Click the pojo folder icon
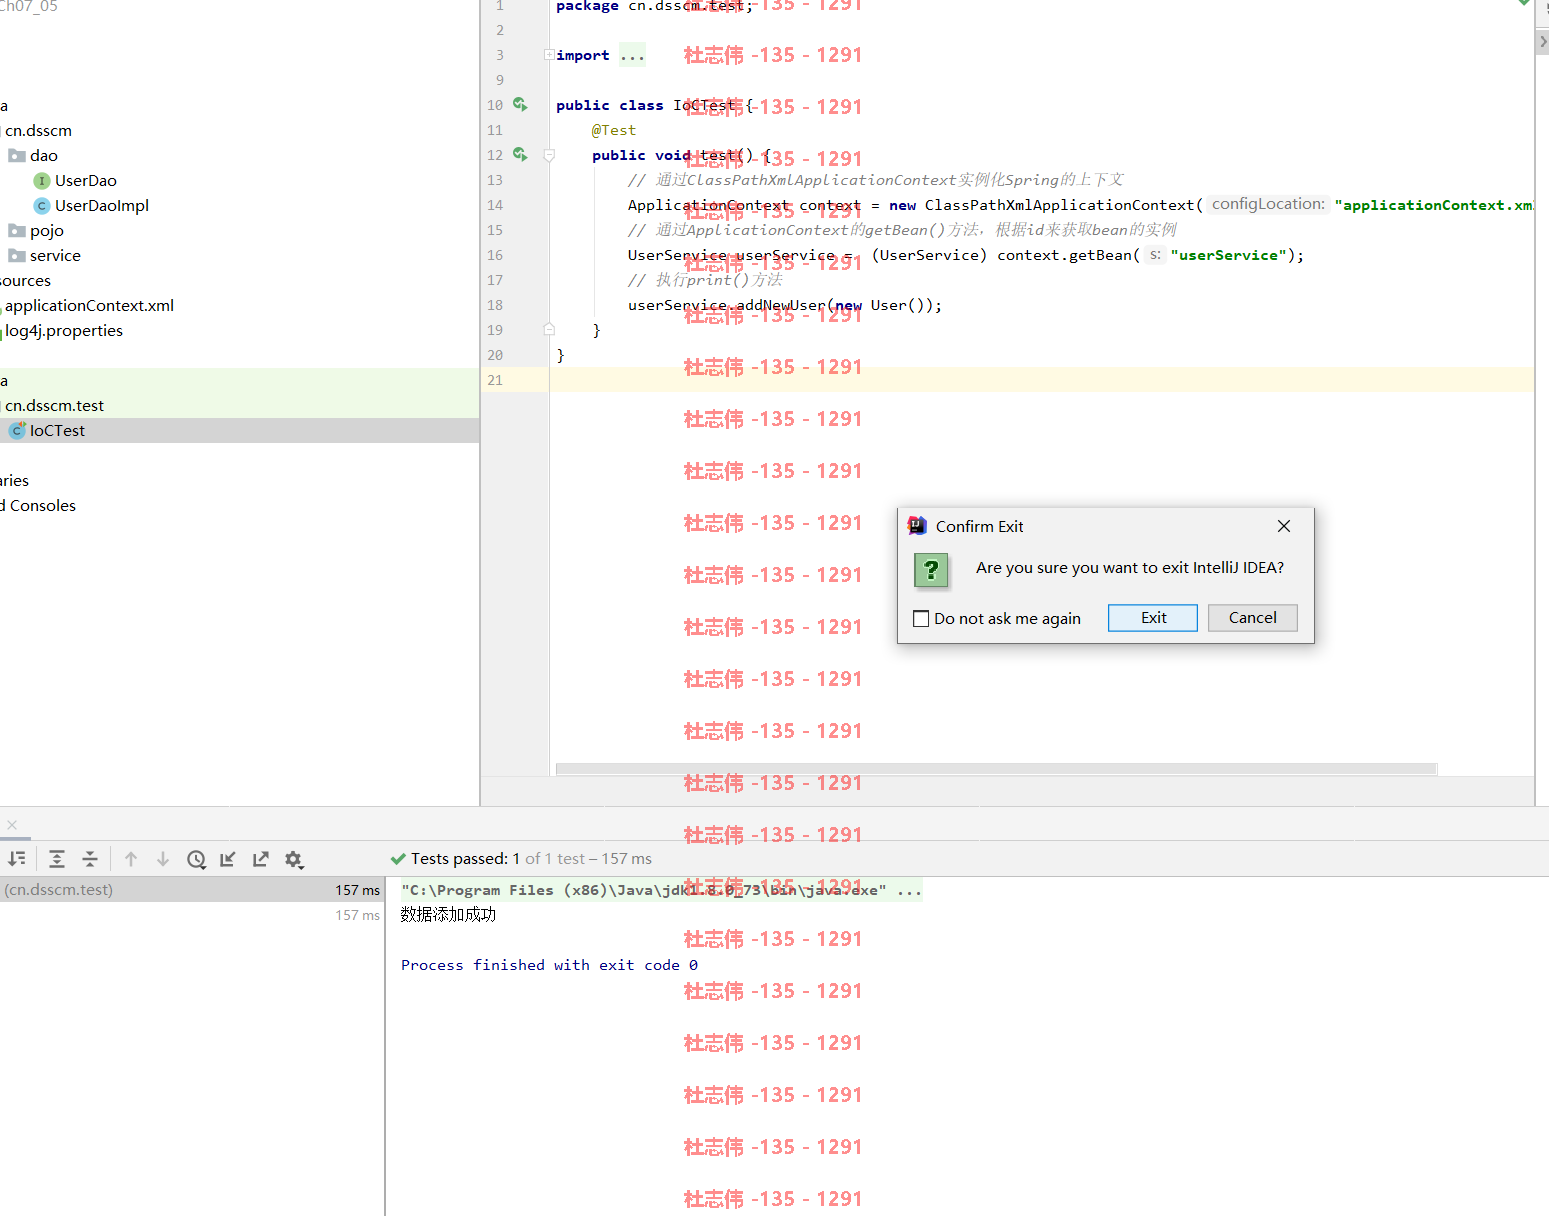This screenshot has width=1549, height=1216. pos(17,231)
